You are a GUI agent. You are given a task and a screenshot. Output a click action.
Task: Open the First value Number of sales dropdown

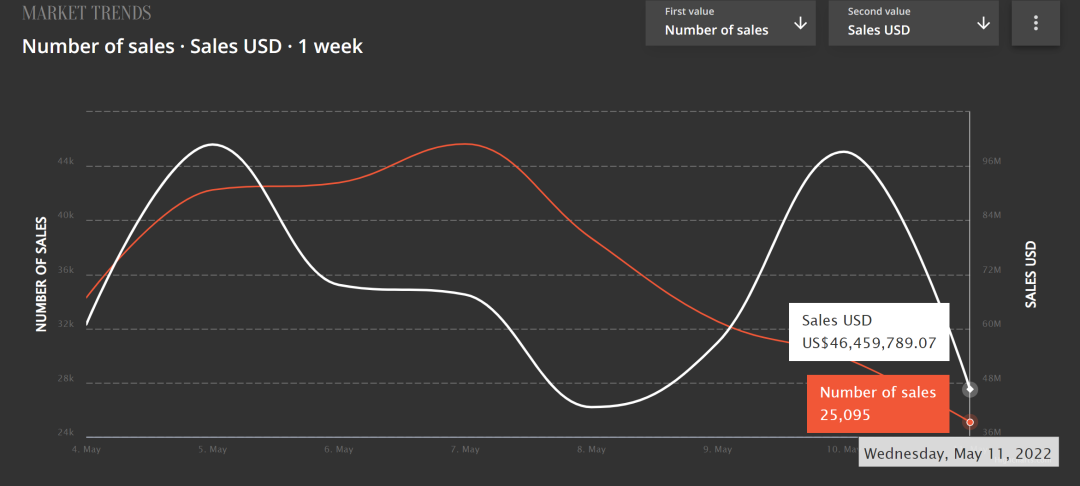click(x=730, y=23)
